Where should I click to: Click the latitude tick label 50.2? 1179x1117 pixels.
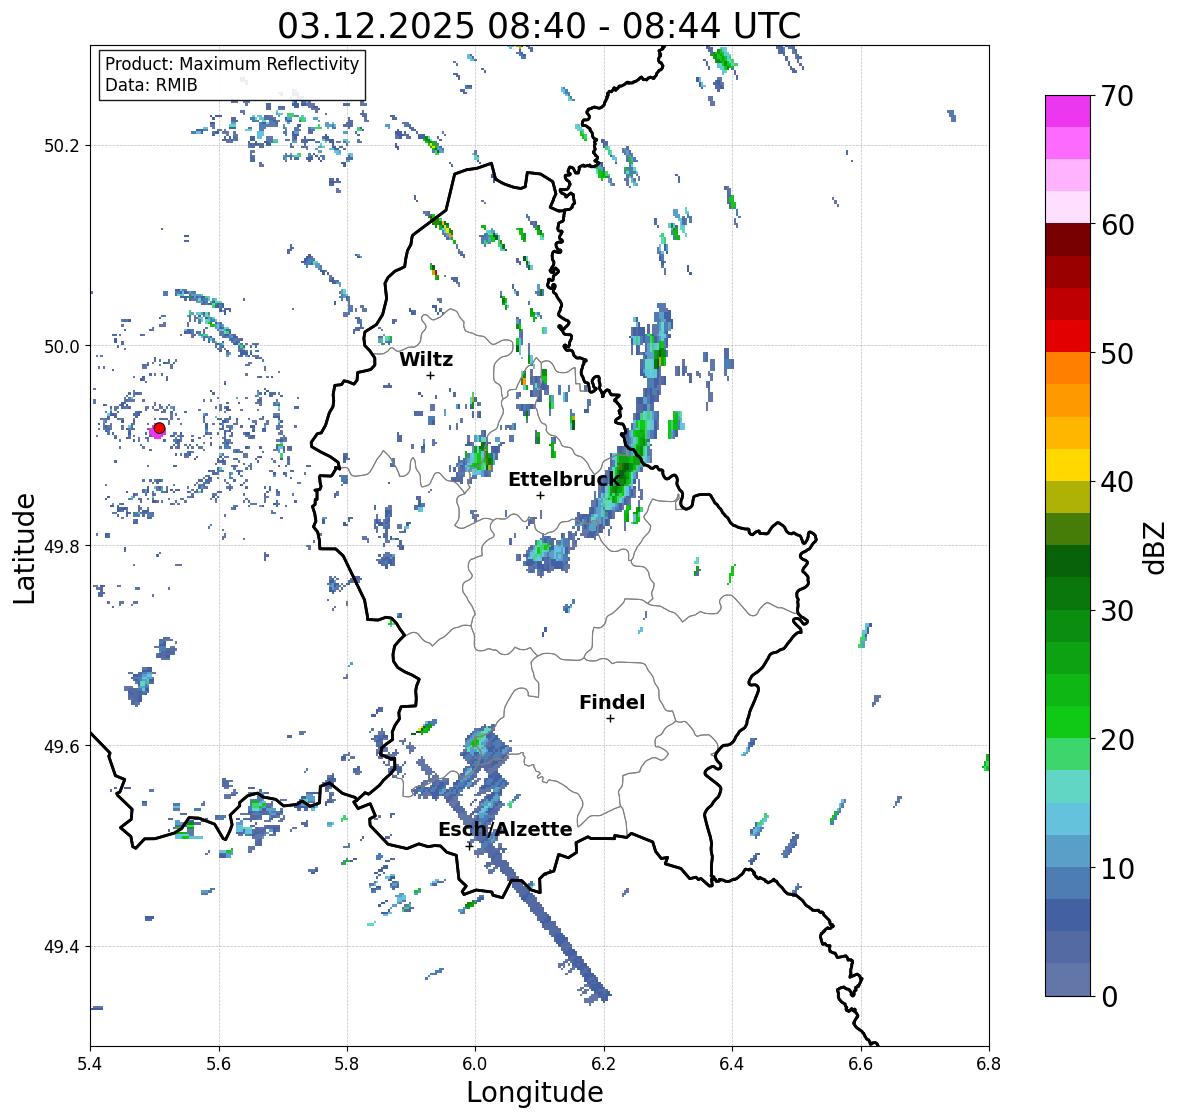(x=60, y=146)
